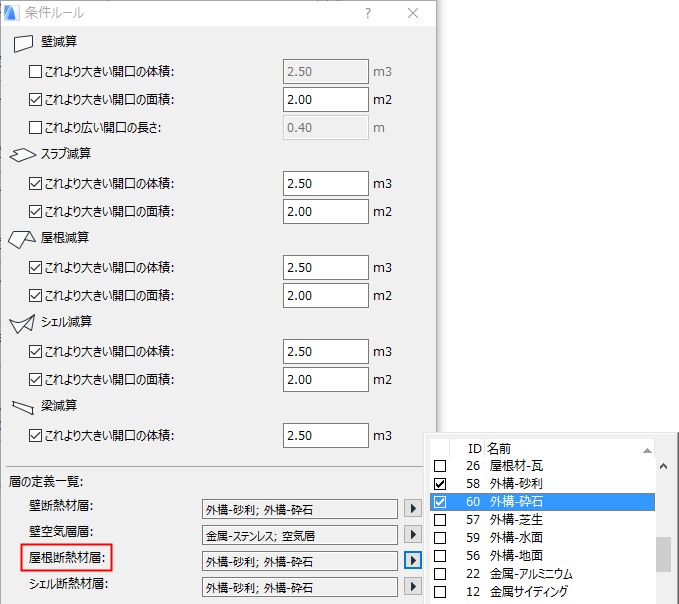Uncheck the 外構-砂利 material checkbox
Screen dimensions: 679x604
[x=440, y=484]
